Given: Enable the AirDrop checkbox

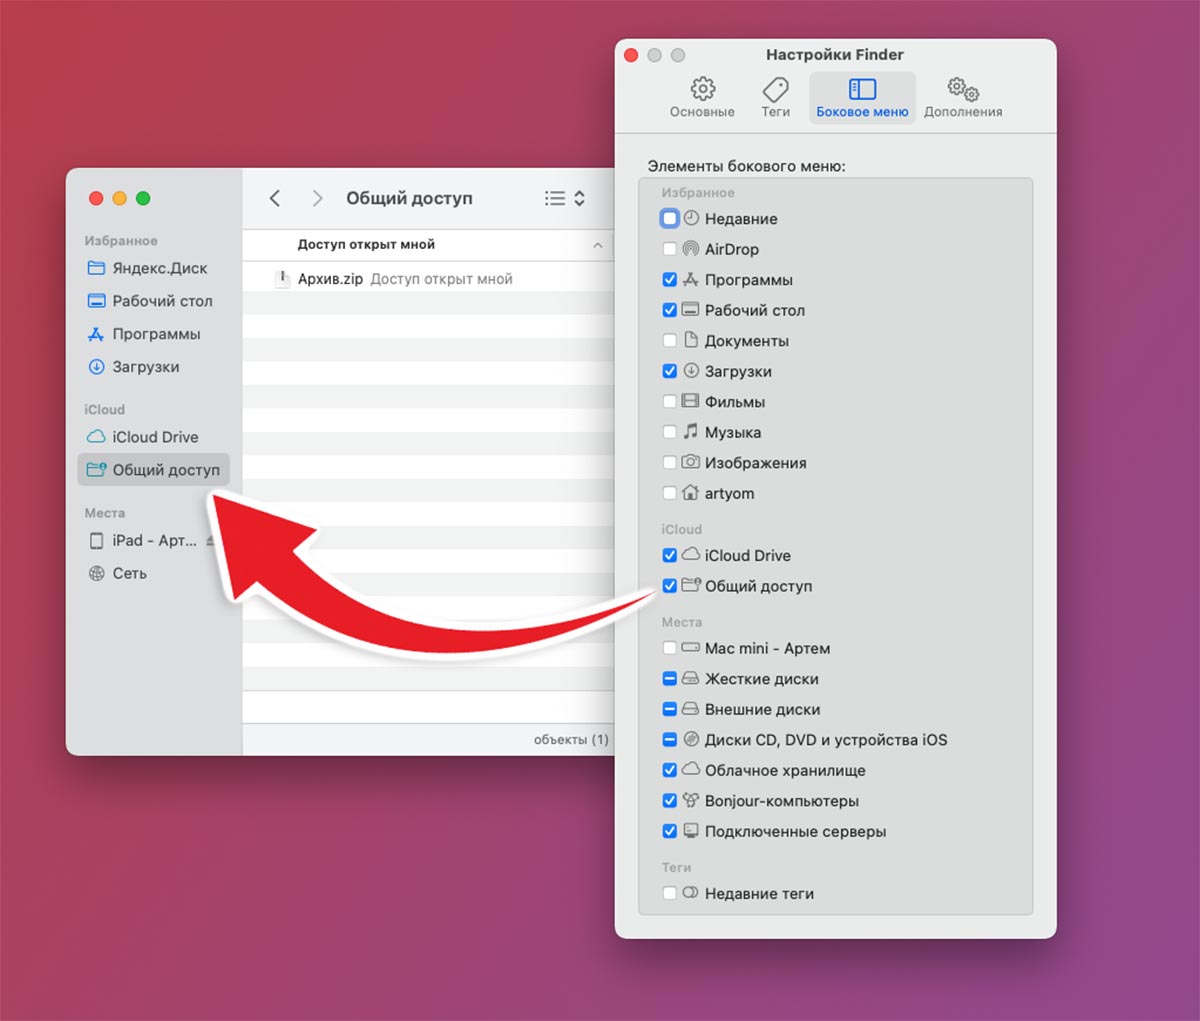Looking at the screenshot, I should [x=670, y=249].
